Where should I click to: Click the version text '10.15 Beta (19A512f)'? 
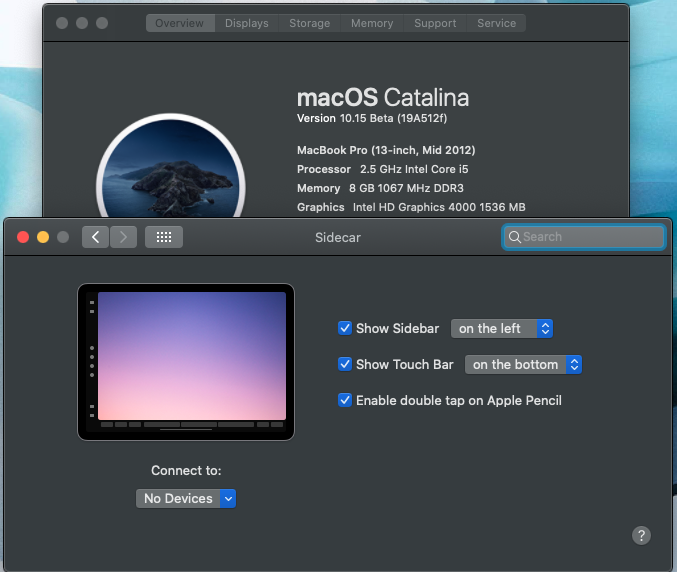pos(393,118)
